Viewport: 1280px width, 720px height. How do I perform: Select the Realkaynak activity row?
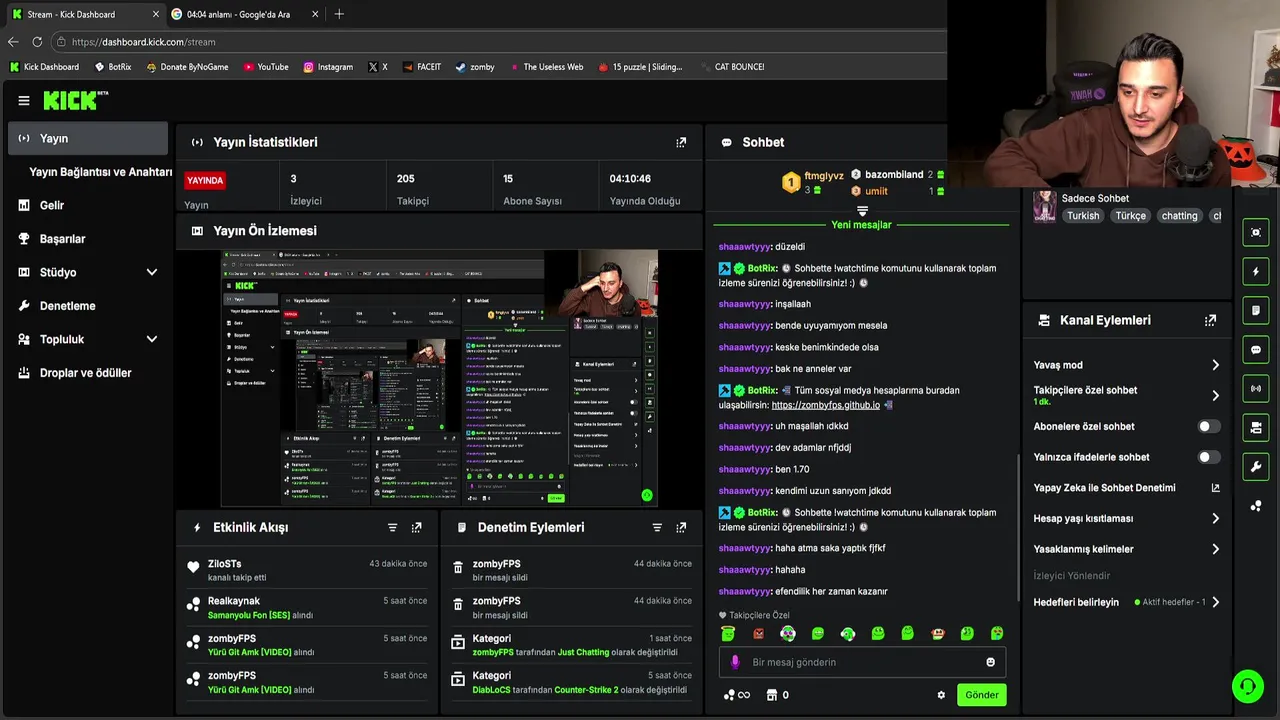[x=307, y=608]
